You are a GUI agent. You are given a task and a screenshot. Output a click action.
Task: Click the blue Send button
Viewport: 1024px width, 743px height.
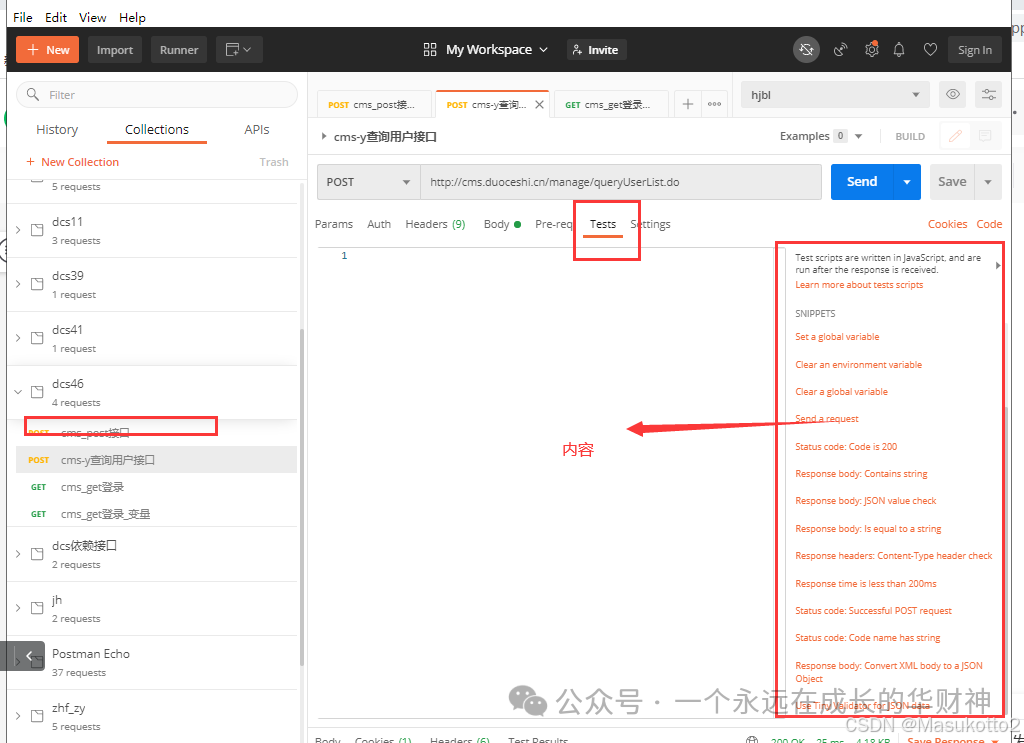862,182
